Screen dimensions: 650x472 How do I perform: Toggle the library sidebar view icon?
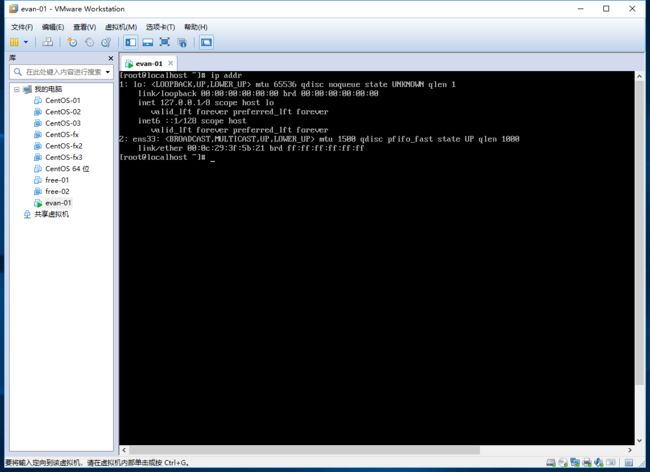pos(131,42)
